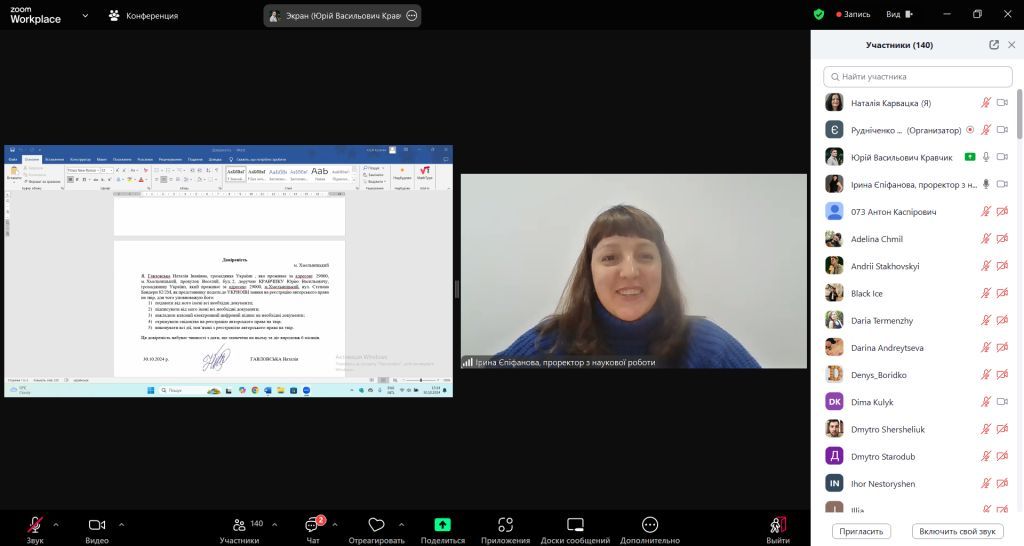The image size is (1024, 546).
Task: Open the Chat icon with badge
Action: [313, 524]
